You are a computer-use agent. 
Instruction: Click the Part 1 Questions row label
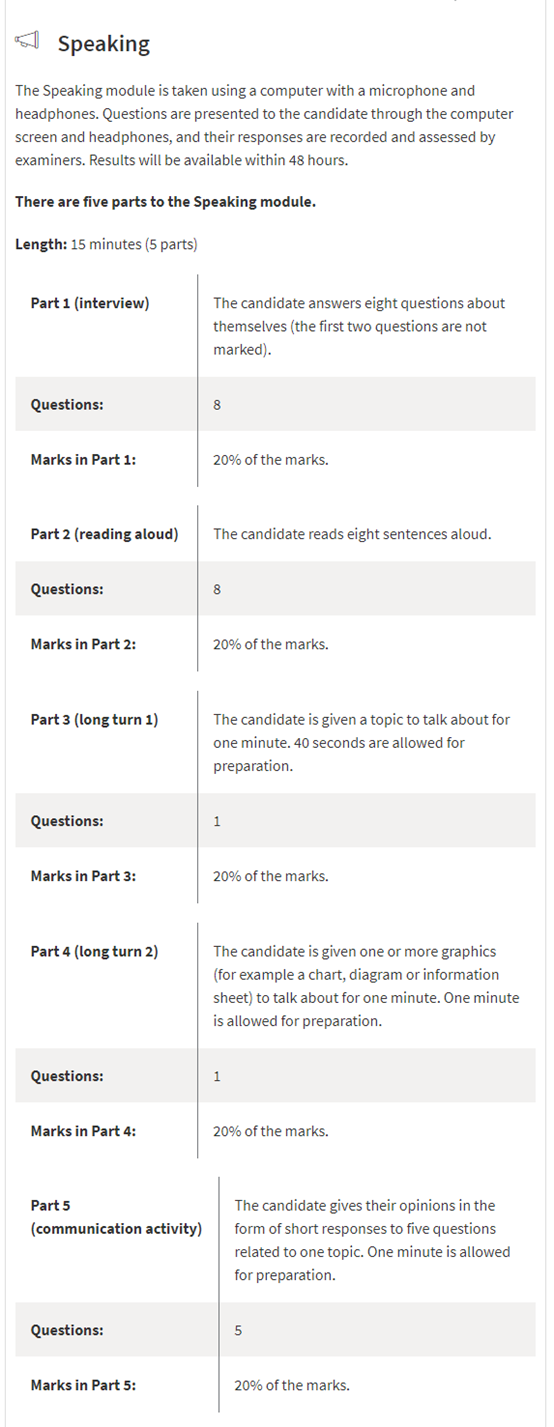pyautogui.click(x=67, y=405)
